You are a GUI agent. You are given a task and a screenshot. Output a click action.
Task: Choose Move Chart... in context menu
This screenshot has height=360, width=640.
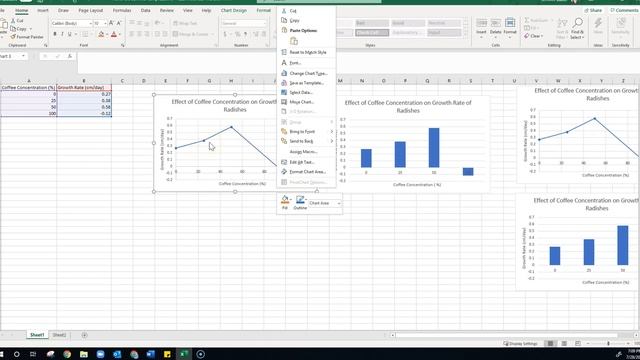306,102
